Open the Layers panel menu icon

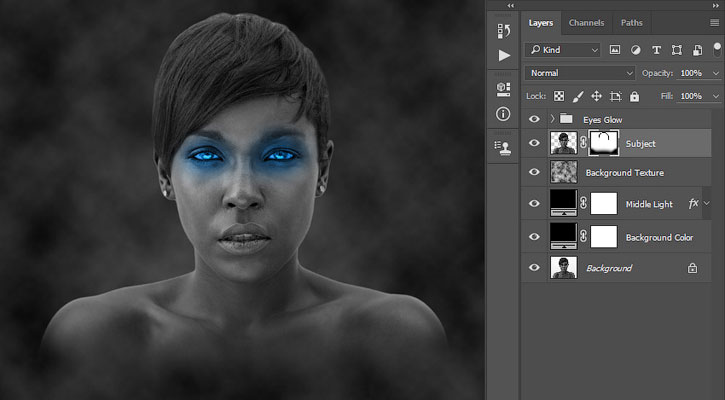tap(714, 23)
